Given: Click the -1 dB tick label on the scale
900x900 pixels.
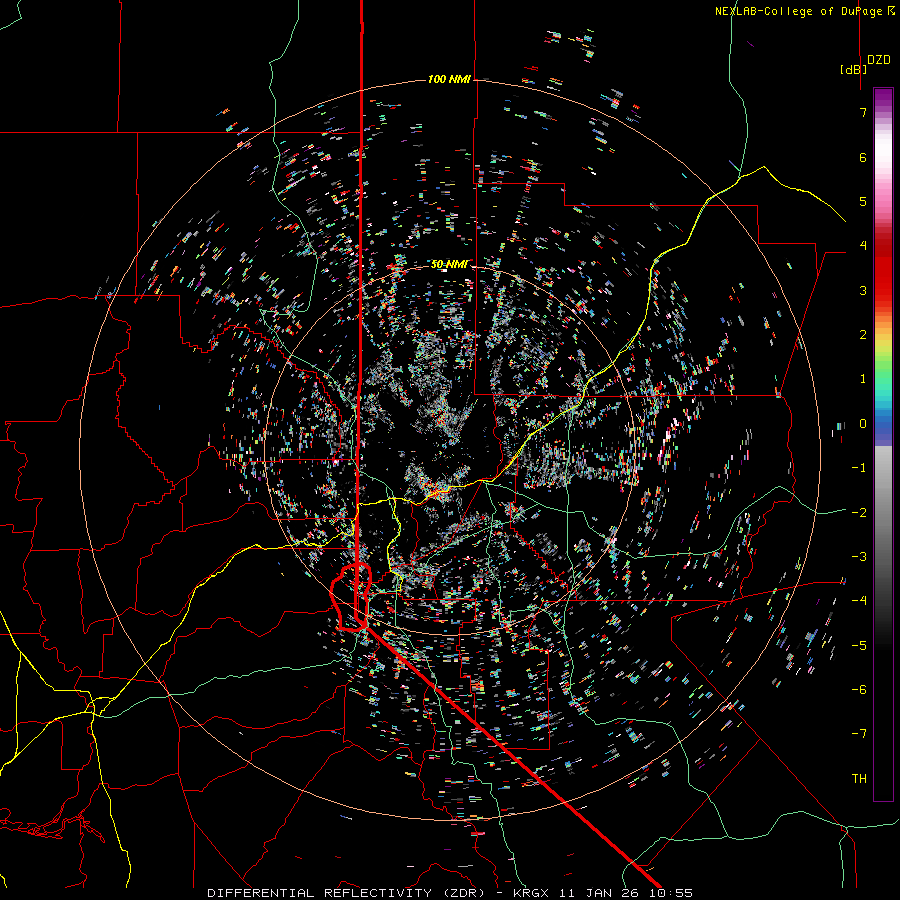Looking at the screenshot, I should pos(859,468).
